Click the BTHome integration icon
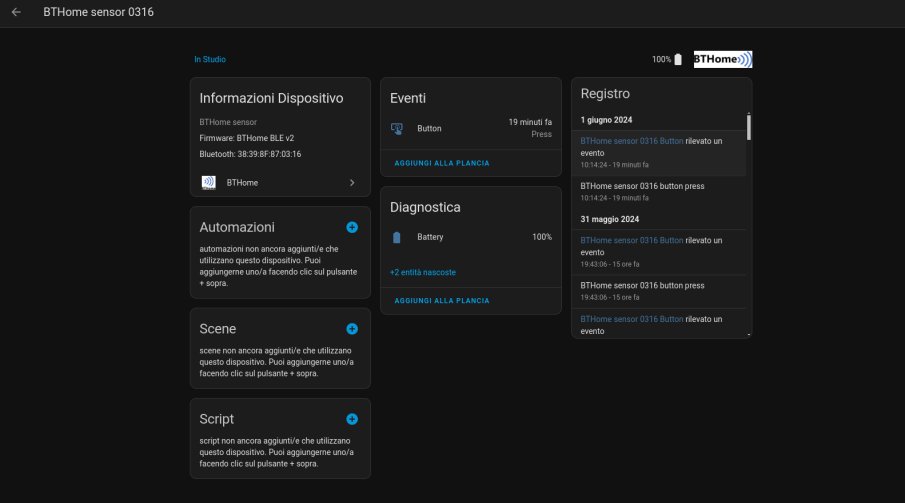Viewport: 905px width, 503px height. pyautogui.click(x=208, y=182)
